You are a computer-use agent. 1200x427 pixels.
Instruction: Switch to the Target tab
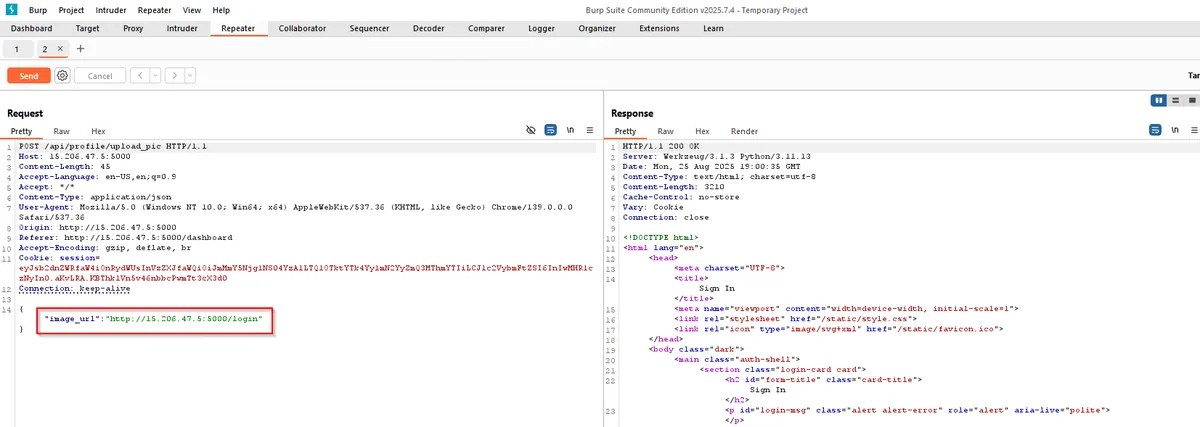pyautogui.click(x=87, y=29)
